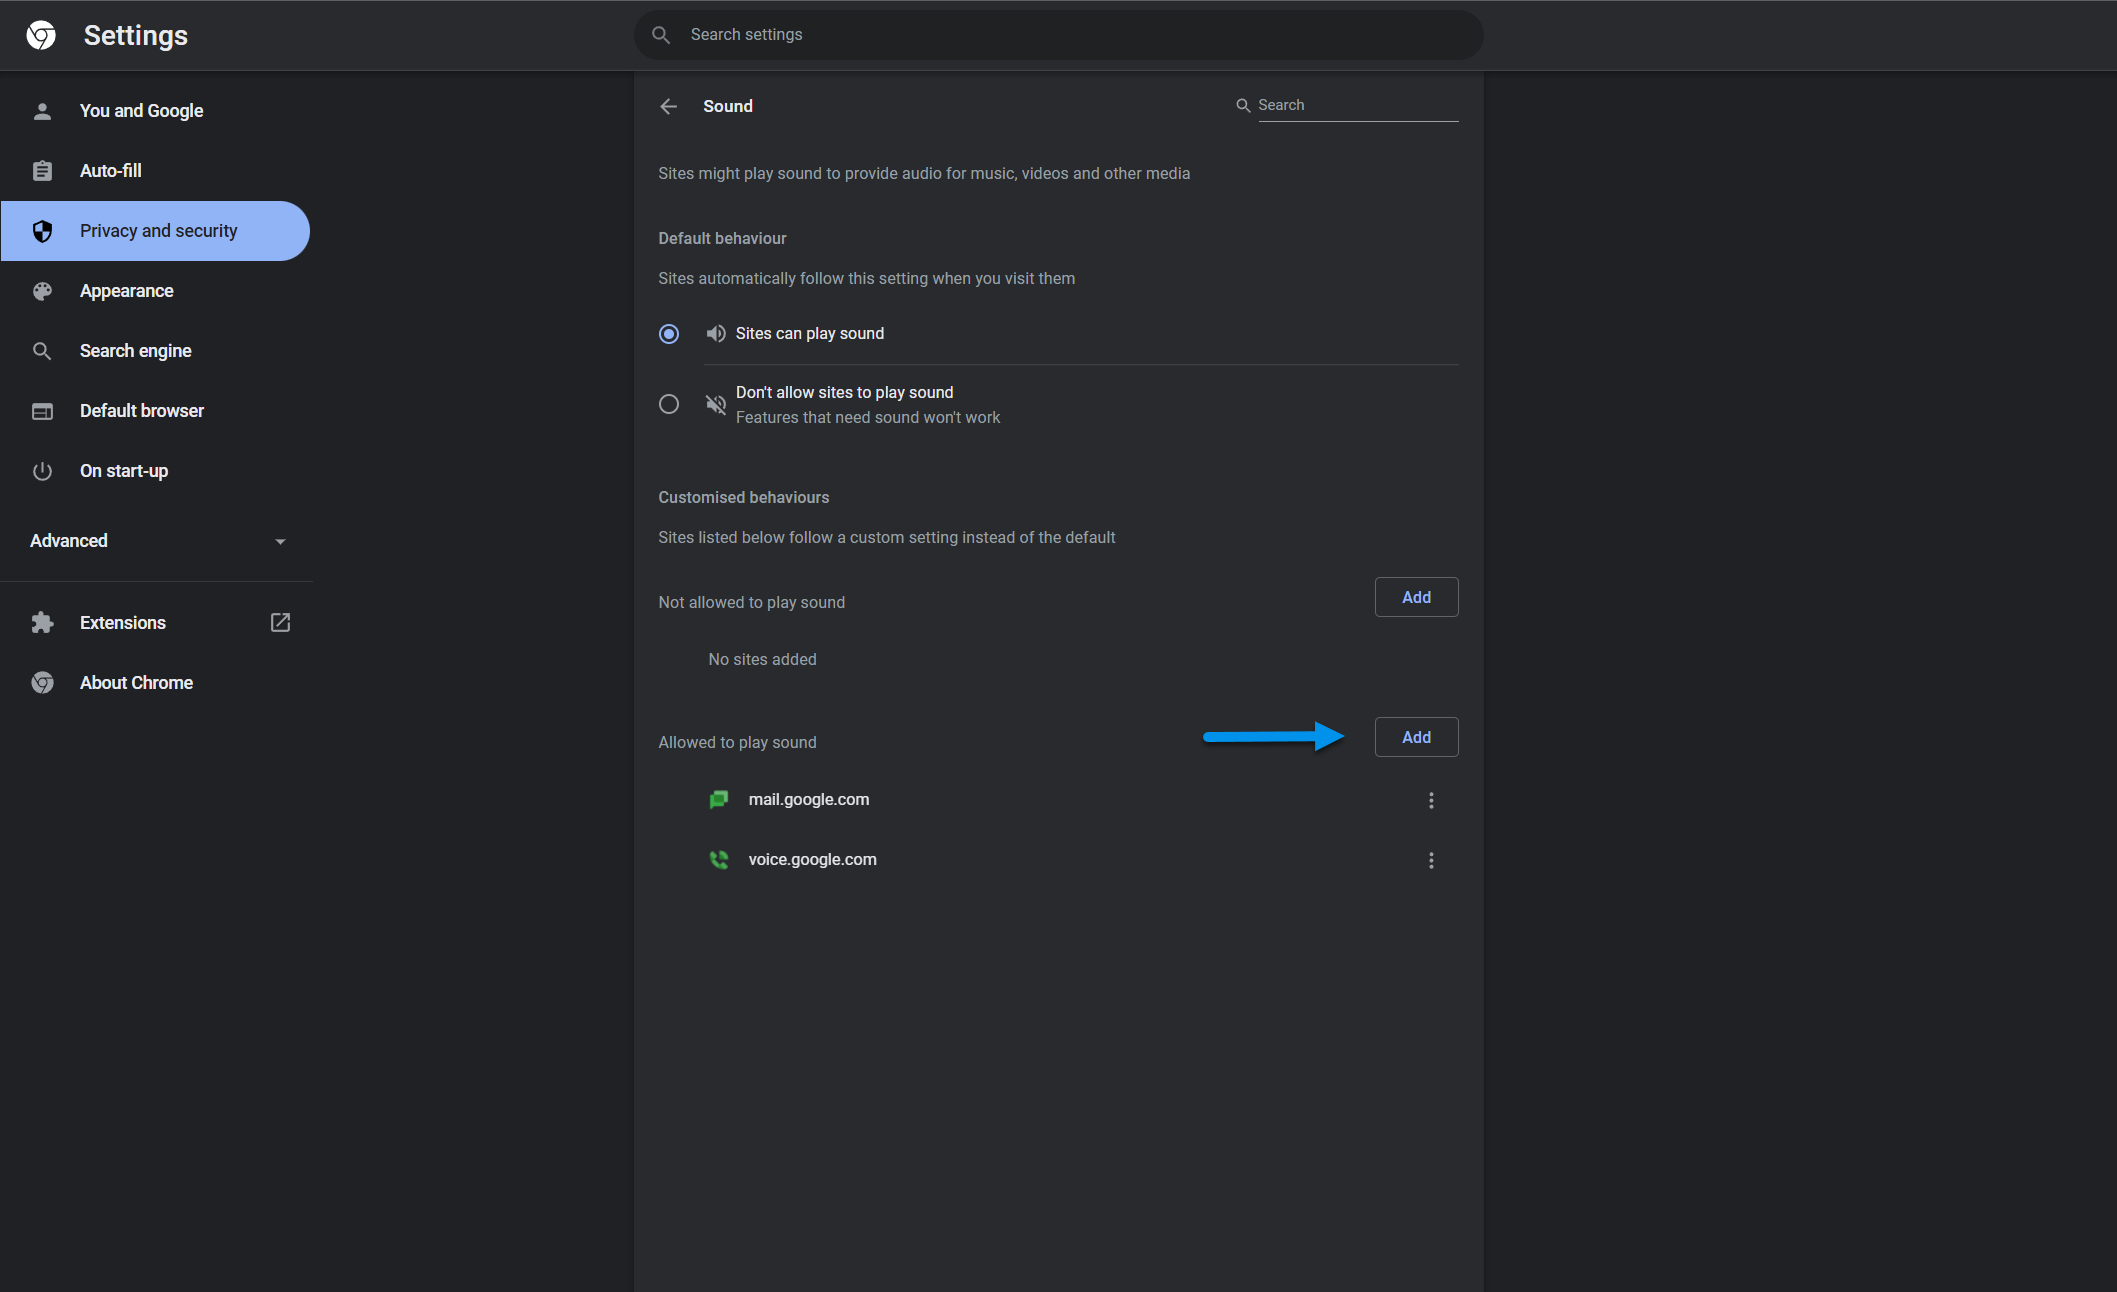Image resolution: width=2117 pixels, height=1292 pixels.
Task: Open Auto-fill settings
Action: click(x=155, y=171)
